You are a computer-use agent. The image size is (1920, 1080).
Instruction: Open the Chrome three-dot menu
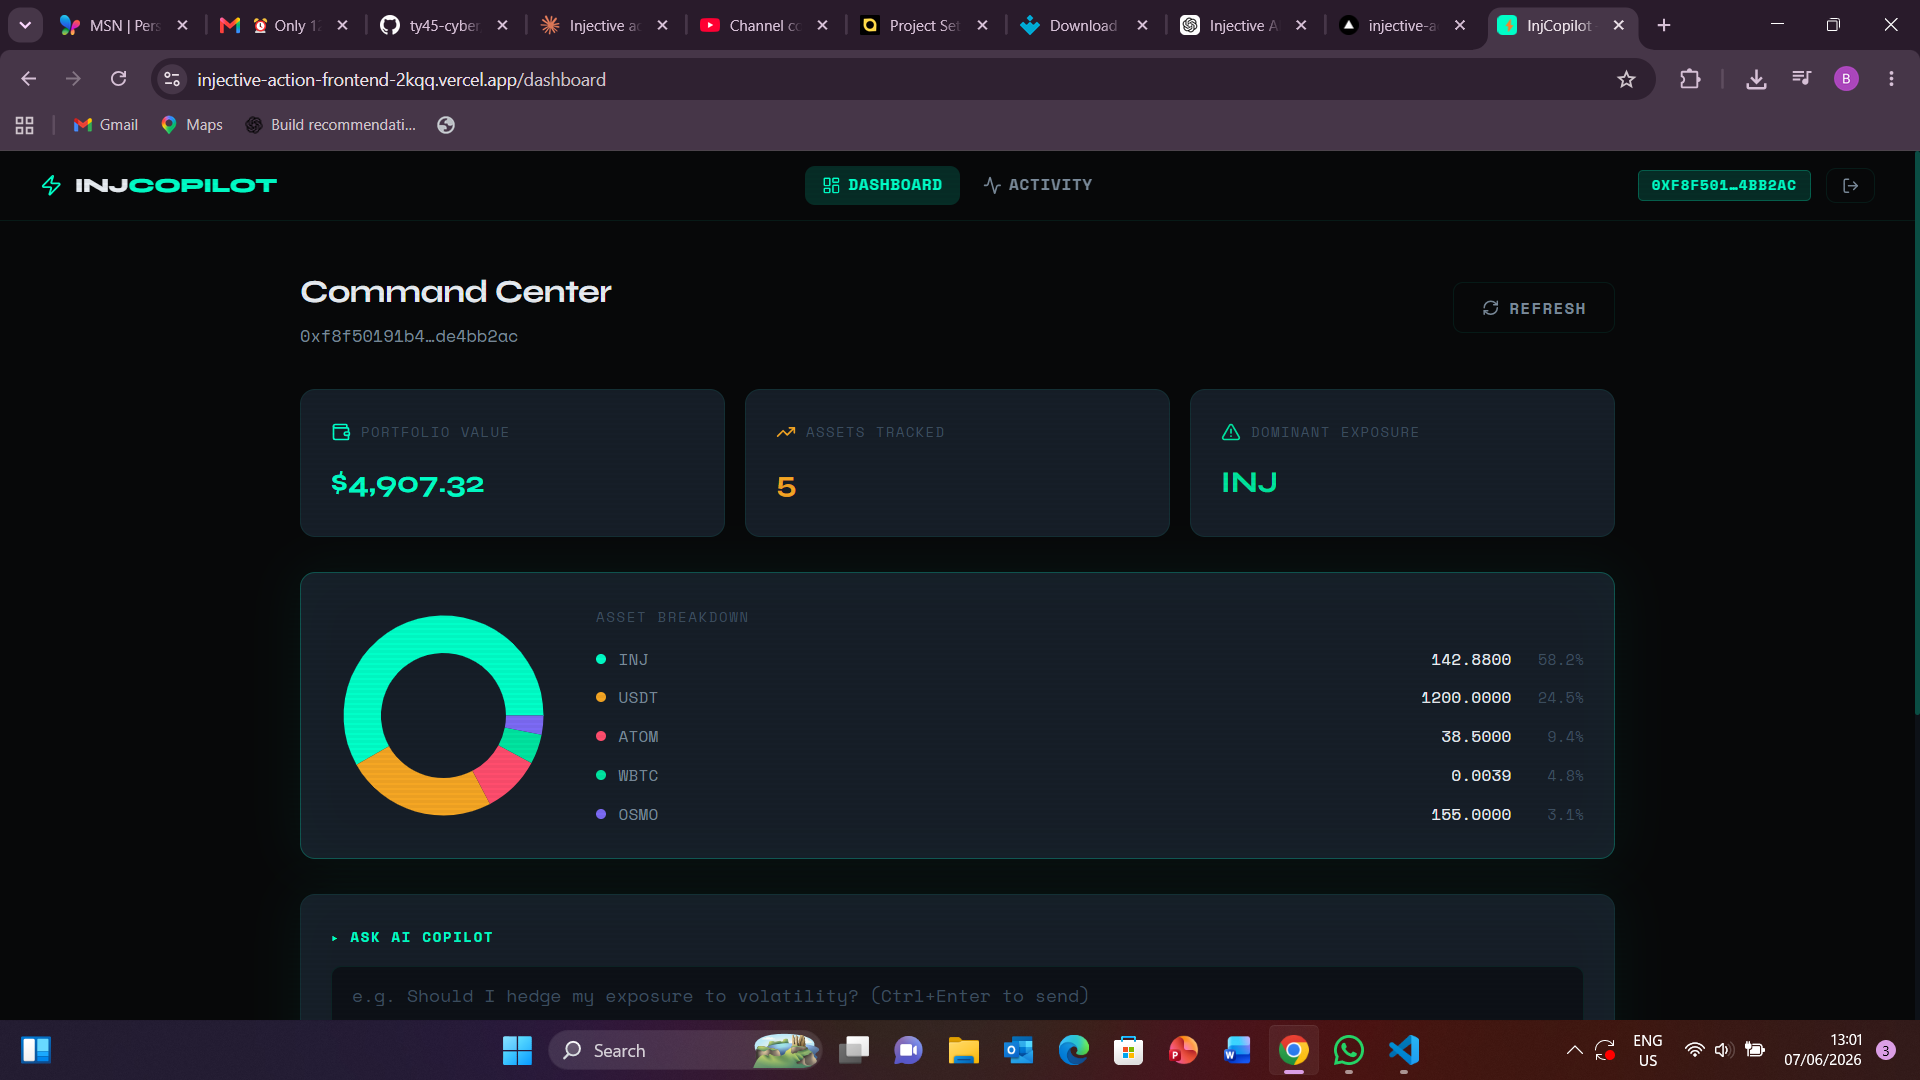pos(1891,79)
